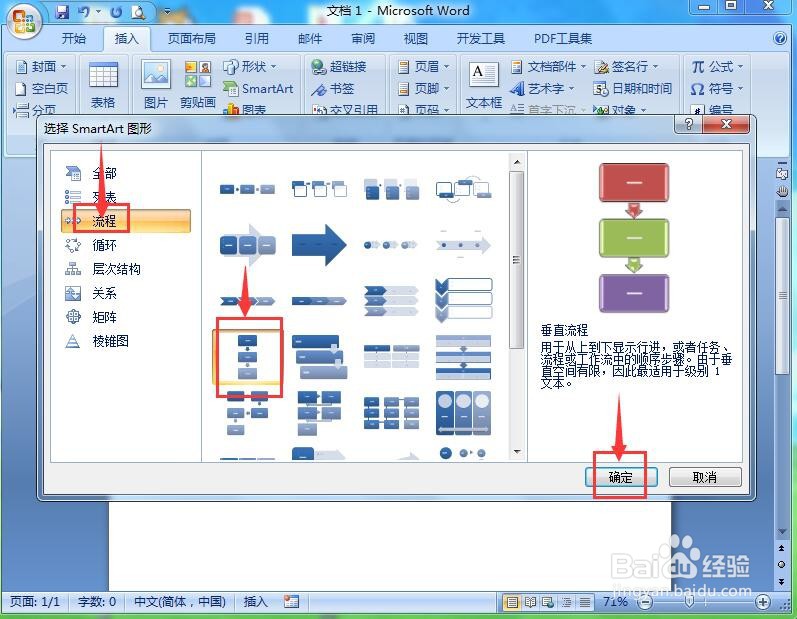
Task: Insert a 图片 picture
Action: coord(156,84)
